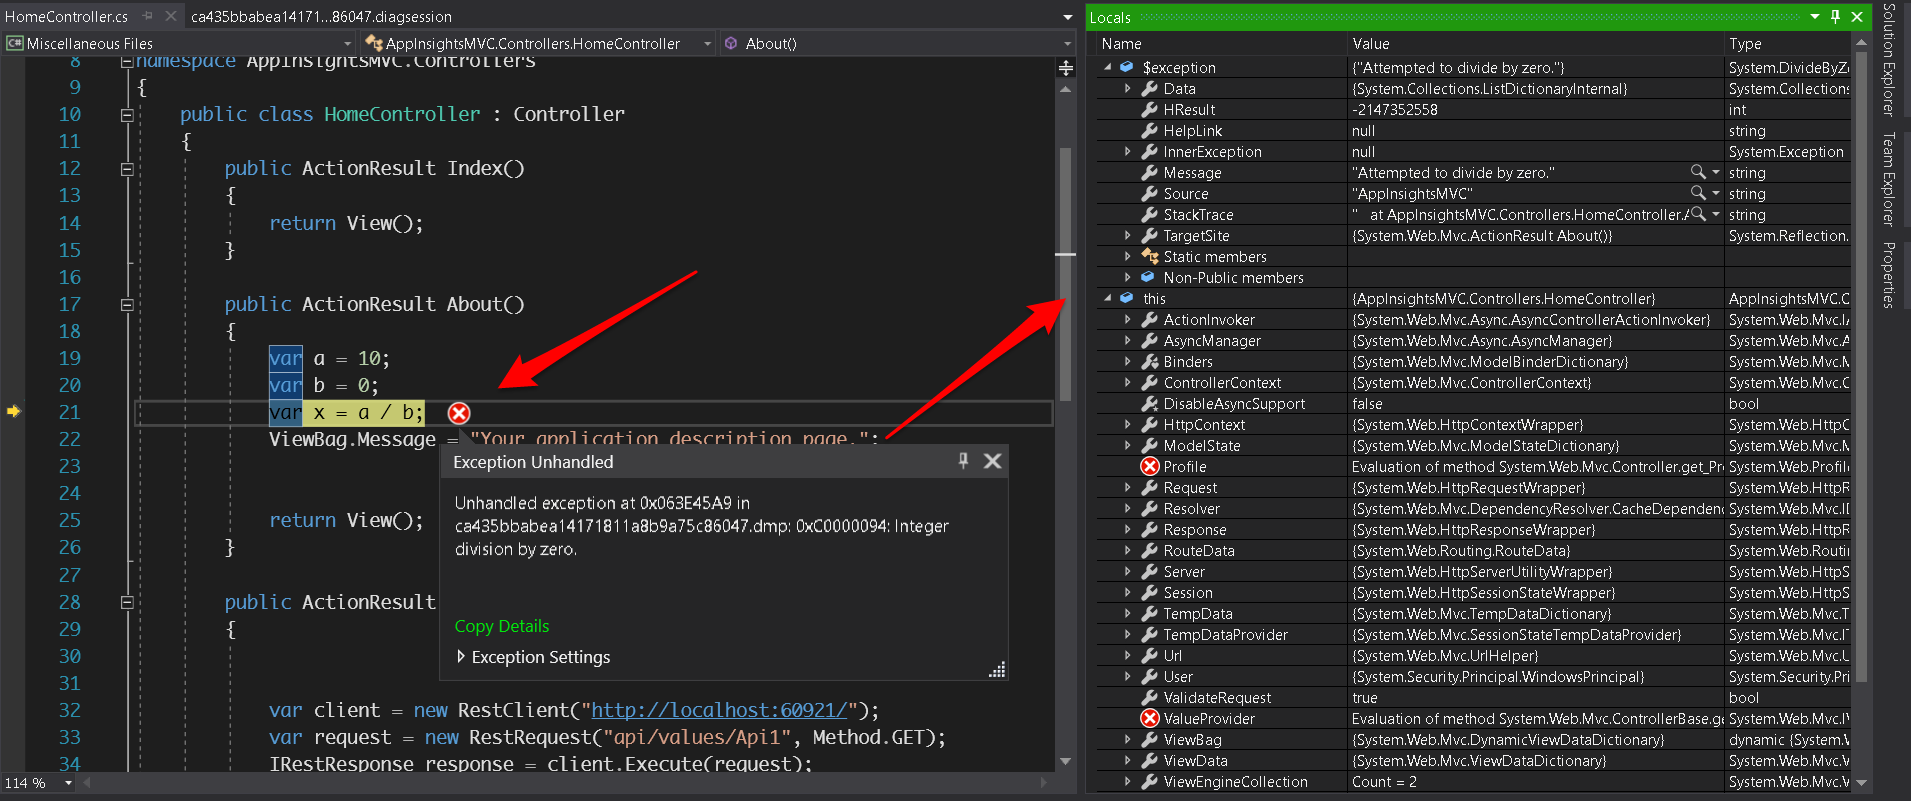Image resolution: width=1911 pixels, height=801 pixels.
Task: Select the ValidateRequest row
Action: coord(1474,697)
